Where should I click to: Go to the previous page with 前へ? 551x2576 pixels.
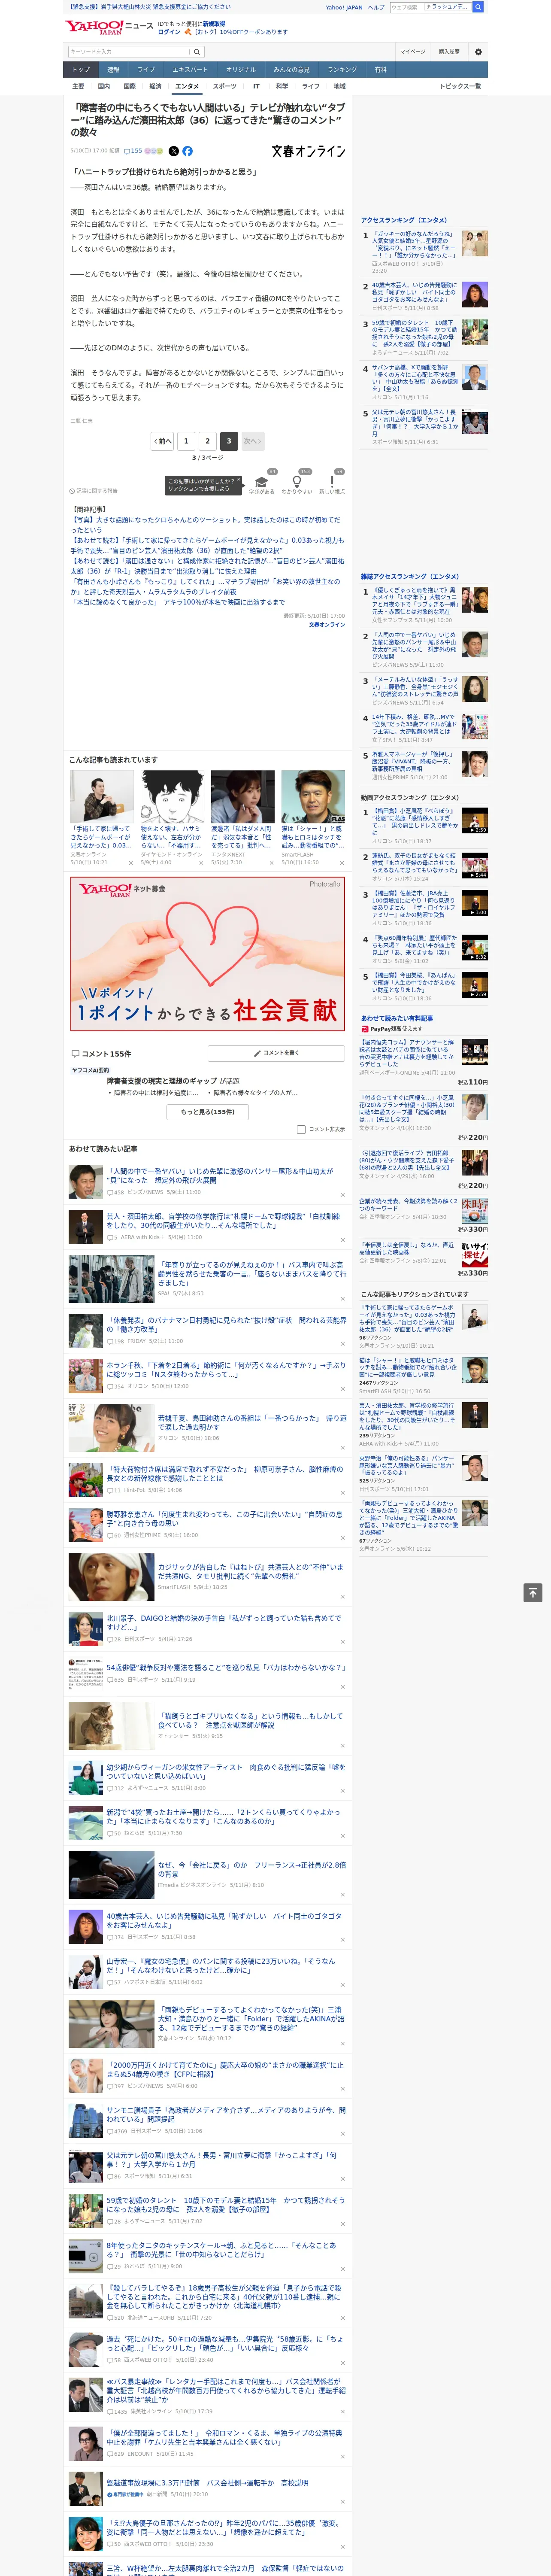point(163,441)
